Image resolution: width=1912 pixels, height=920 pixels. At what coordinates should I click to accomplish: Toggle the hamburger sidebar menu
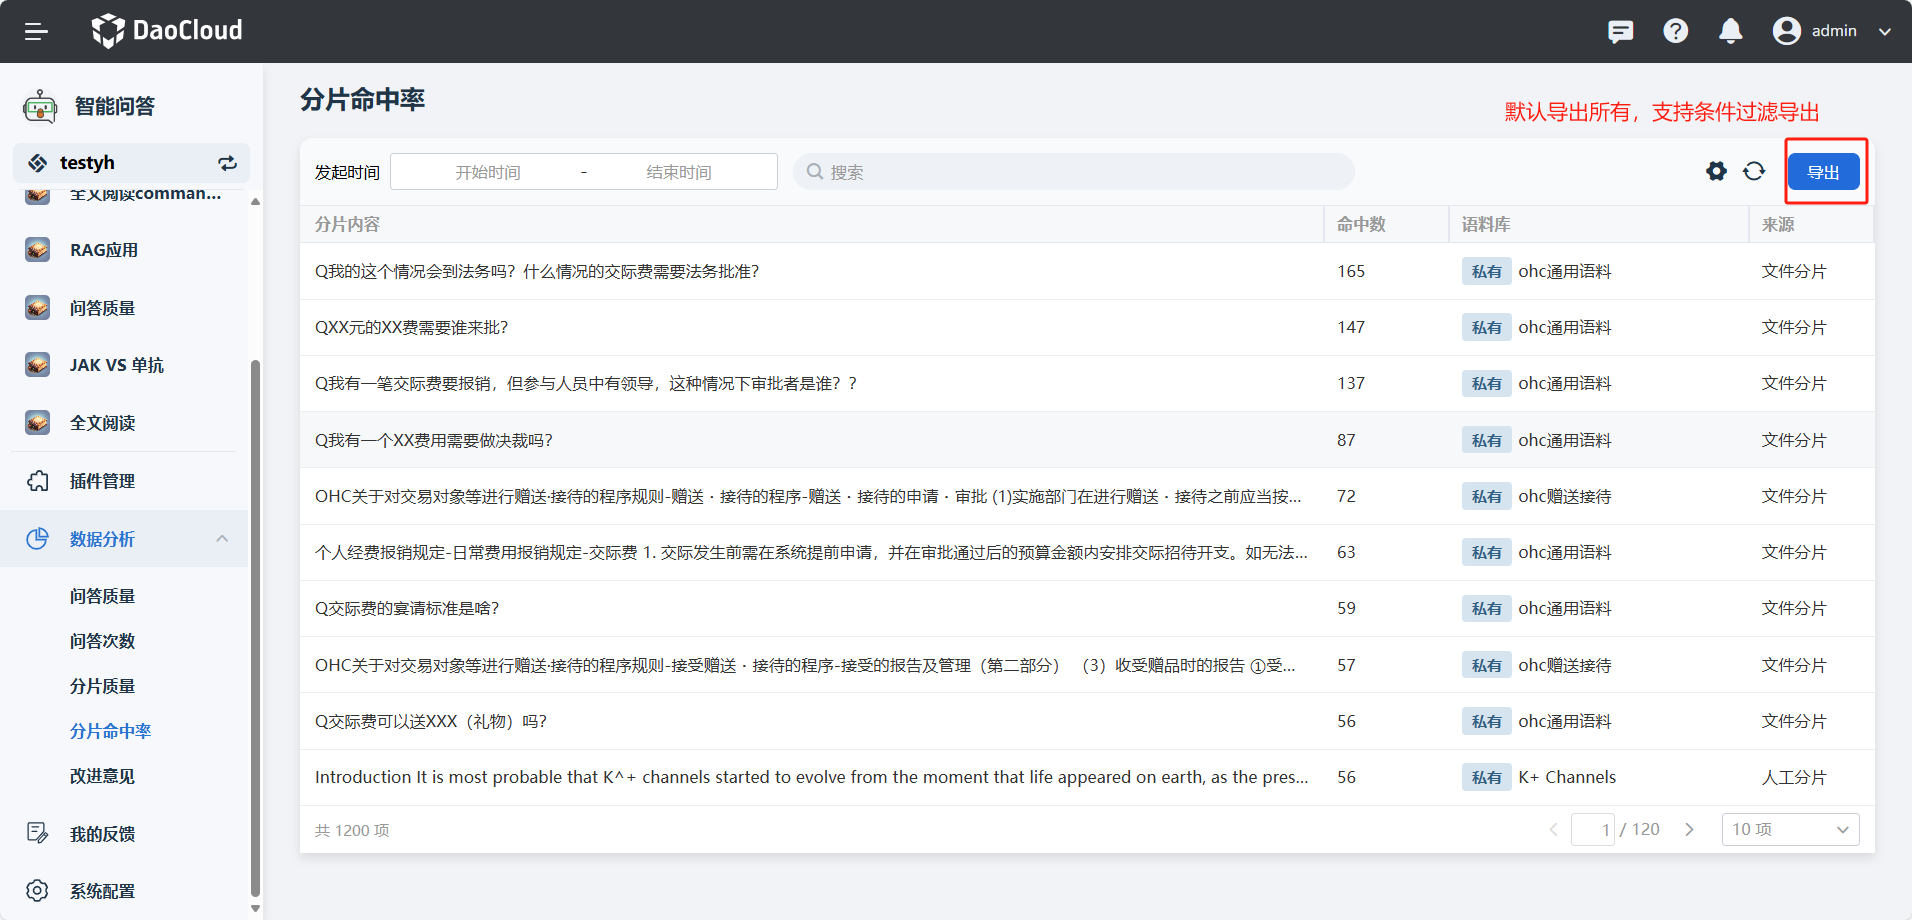click(36, 31)
